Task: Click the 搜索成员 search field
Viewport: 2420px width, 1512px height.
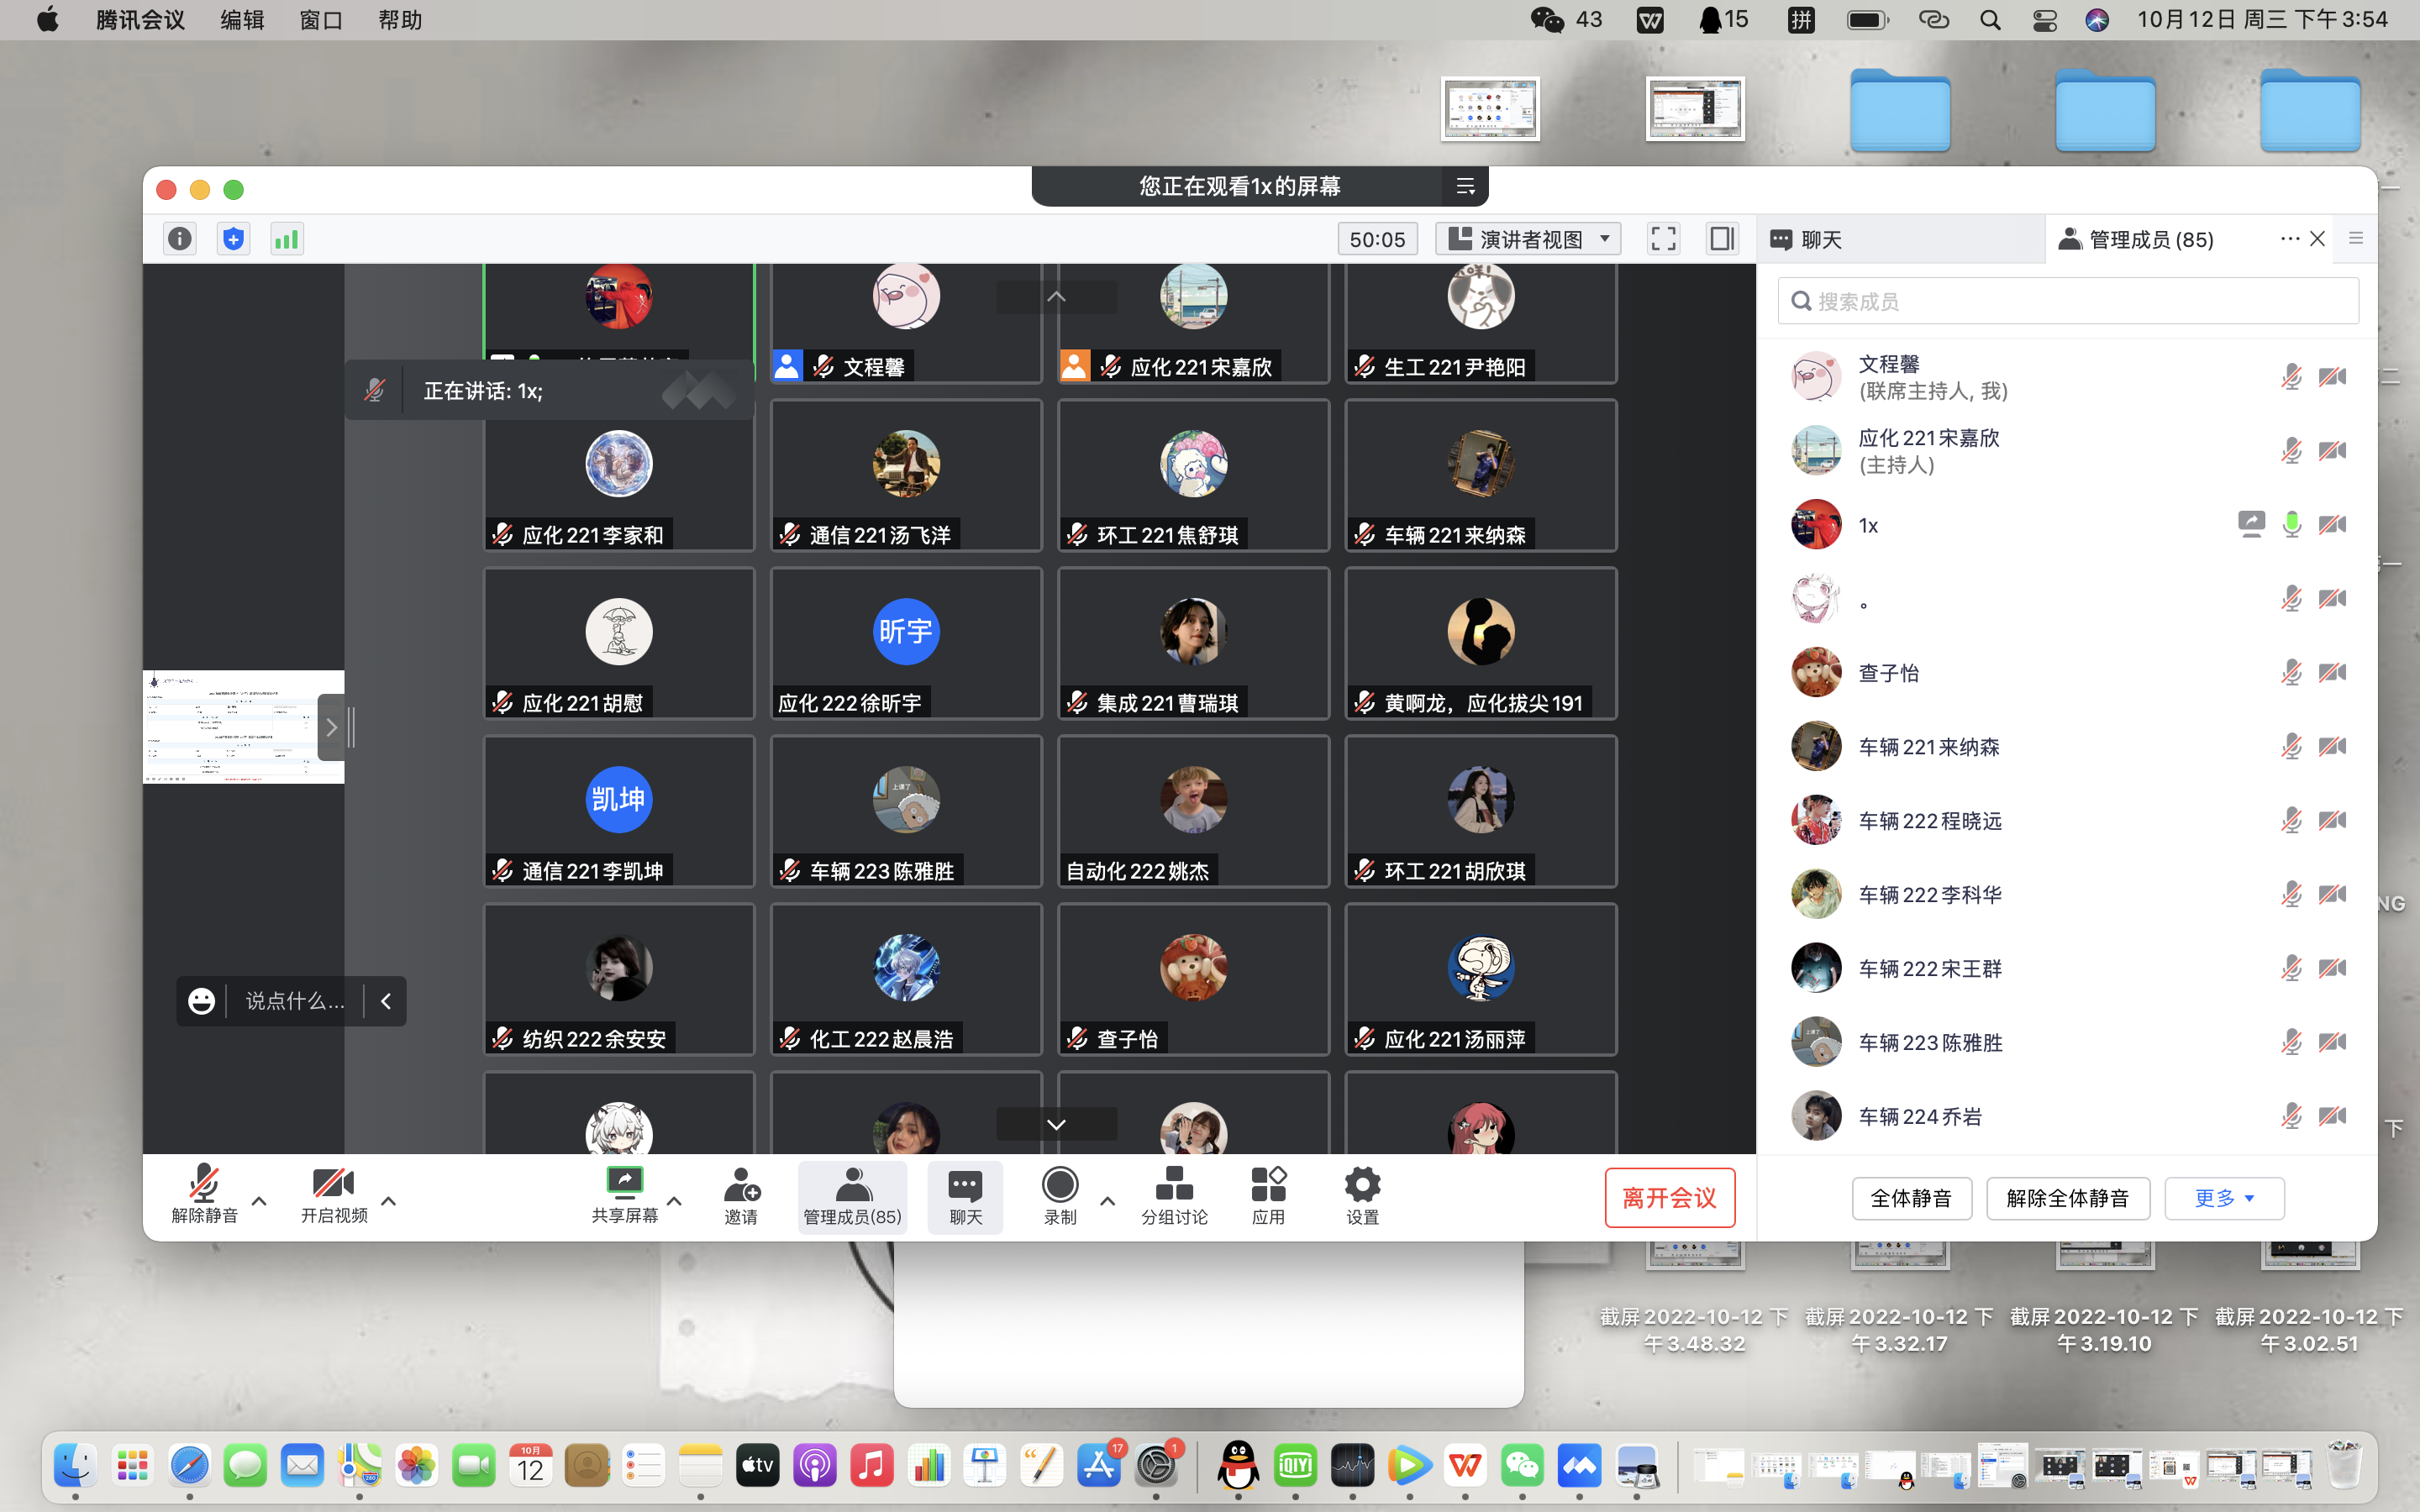Action: tap(2068, 301)
